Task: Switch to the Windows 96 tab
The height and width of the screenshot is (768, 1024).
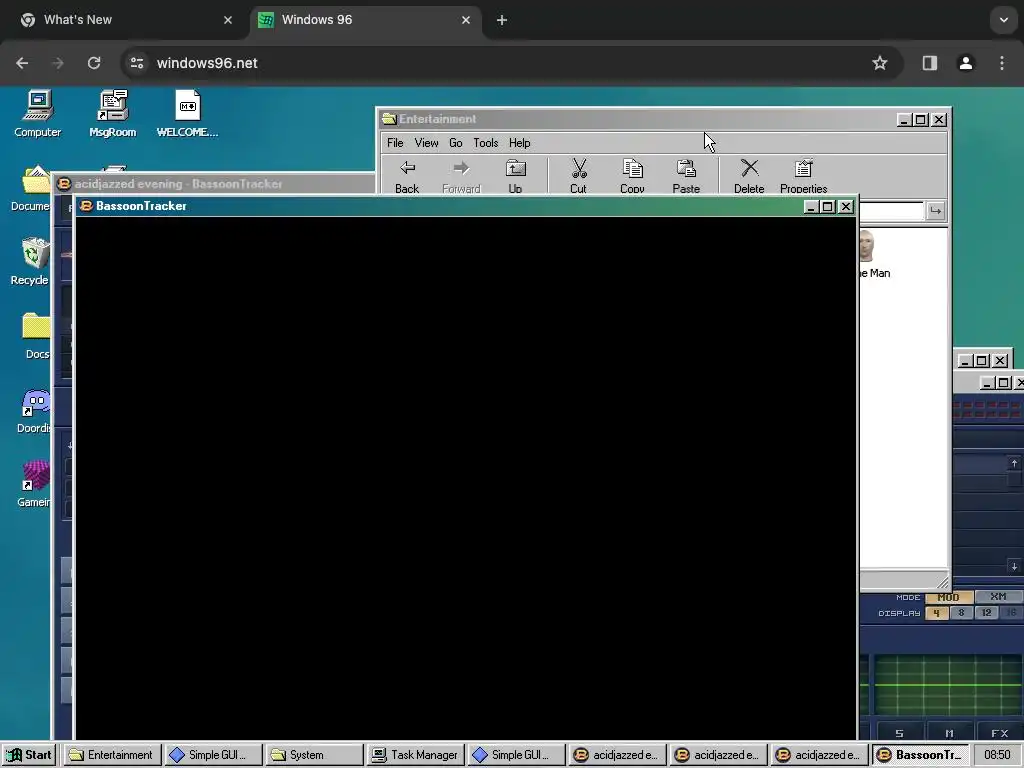Action: click(x=366, y=20)
